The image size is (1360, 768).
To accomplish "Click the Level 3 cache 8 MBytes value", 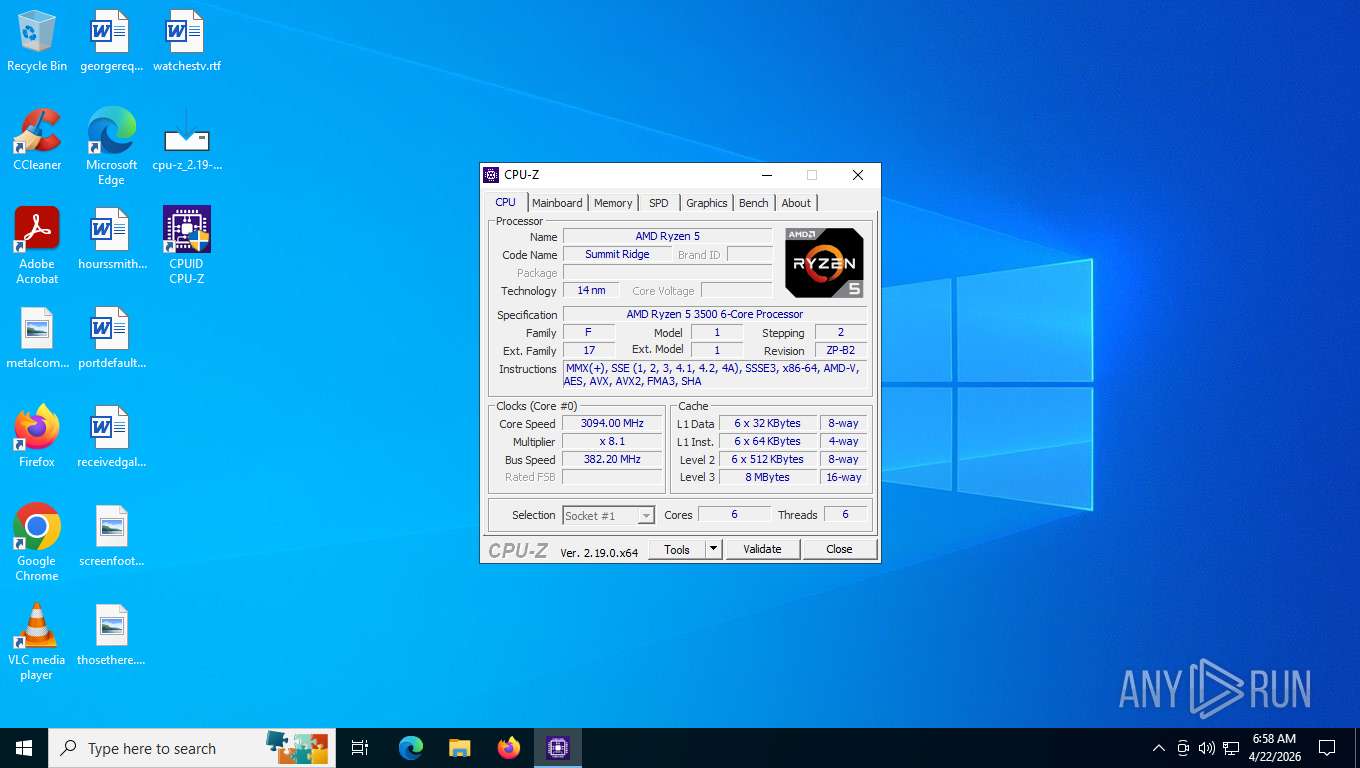I will click(x=767, y=478).
